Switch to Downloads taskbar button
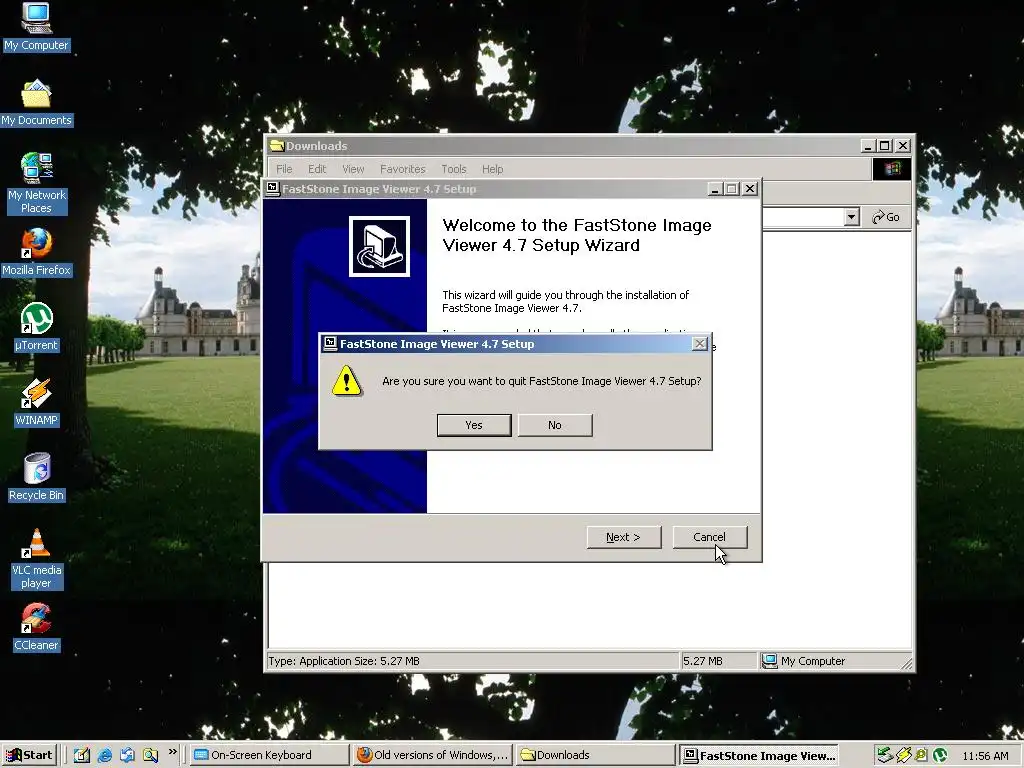Viewport: 1024px width, 768px height. click(x=595, y=756)
